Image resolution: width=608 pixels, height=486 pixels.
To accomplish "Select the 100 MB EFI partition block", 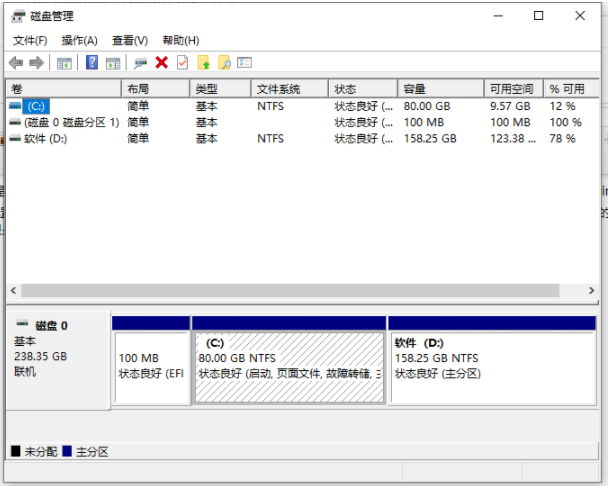I will pyautogui.click(x=151, y=366).
